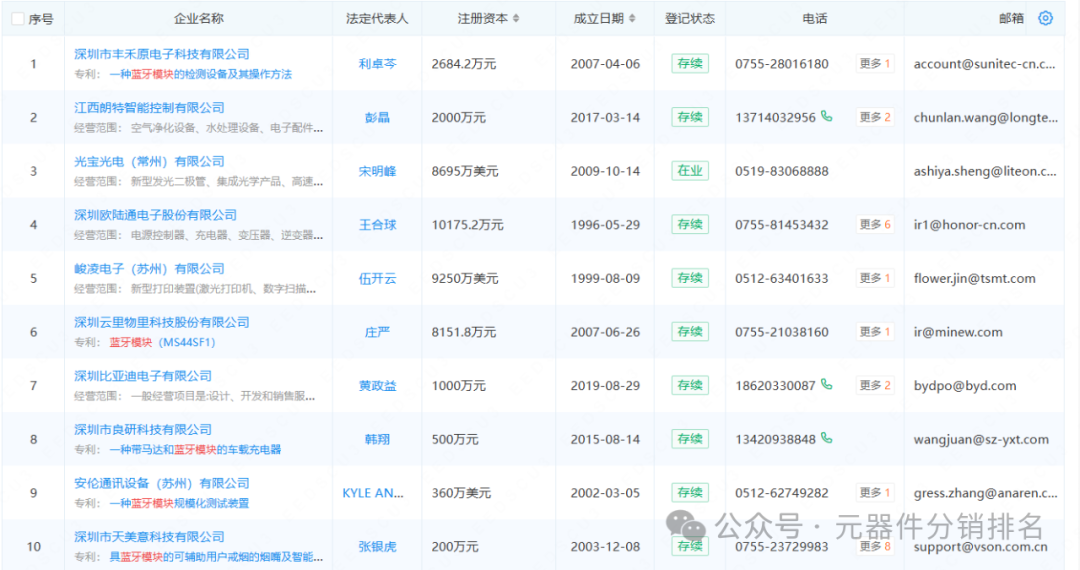This screenshot has height=570, width=1080.
Task: Open 深圳欧陆通电子股份有限公司 link
Action: (x=156, y=215)
